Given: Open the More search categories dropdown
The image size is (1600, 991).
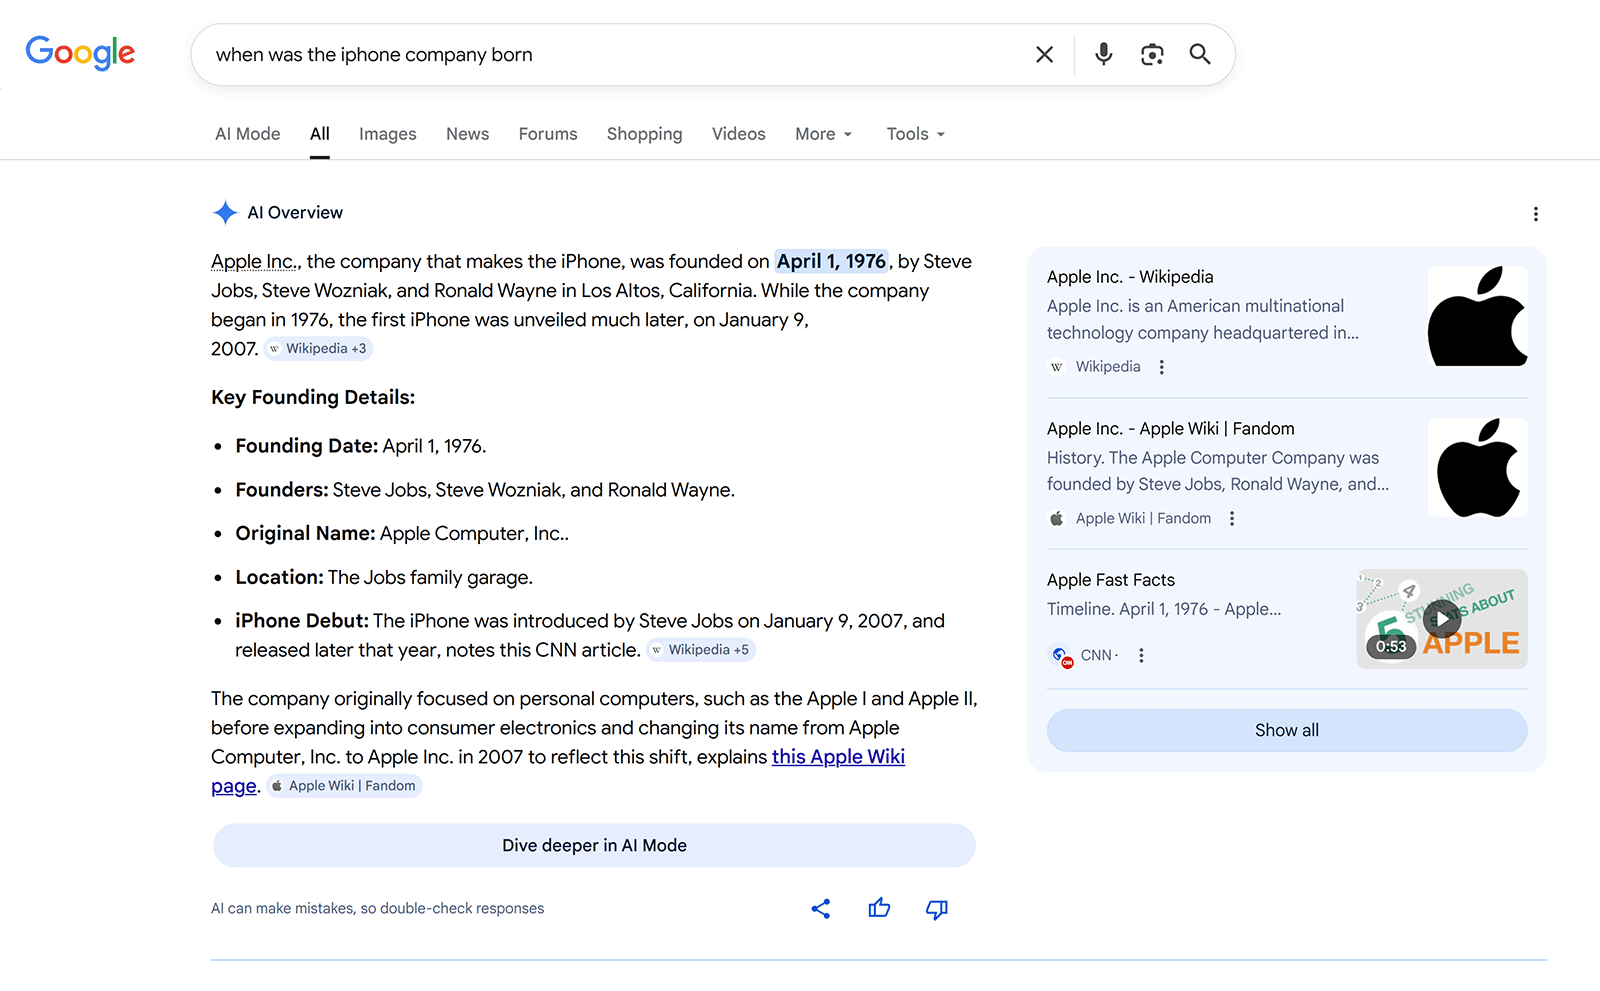Looking at the screenshot, I should (822, 133).
